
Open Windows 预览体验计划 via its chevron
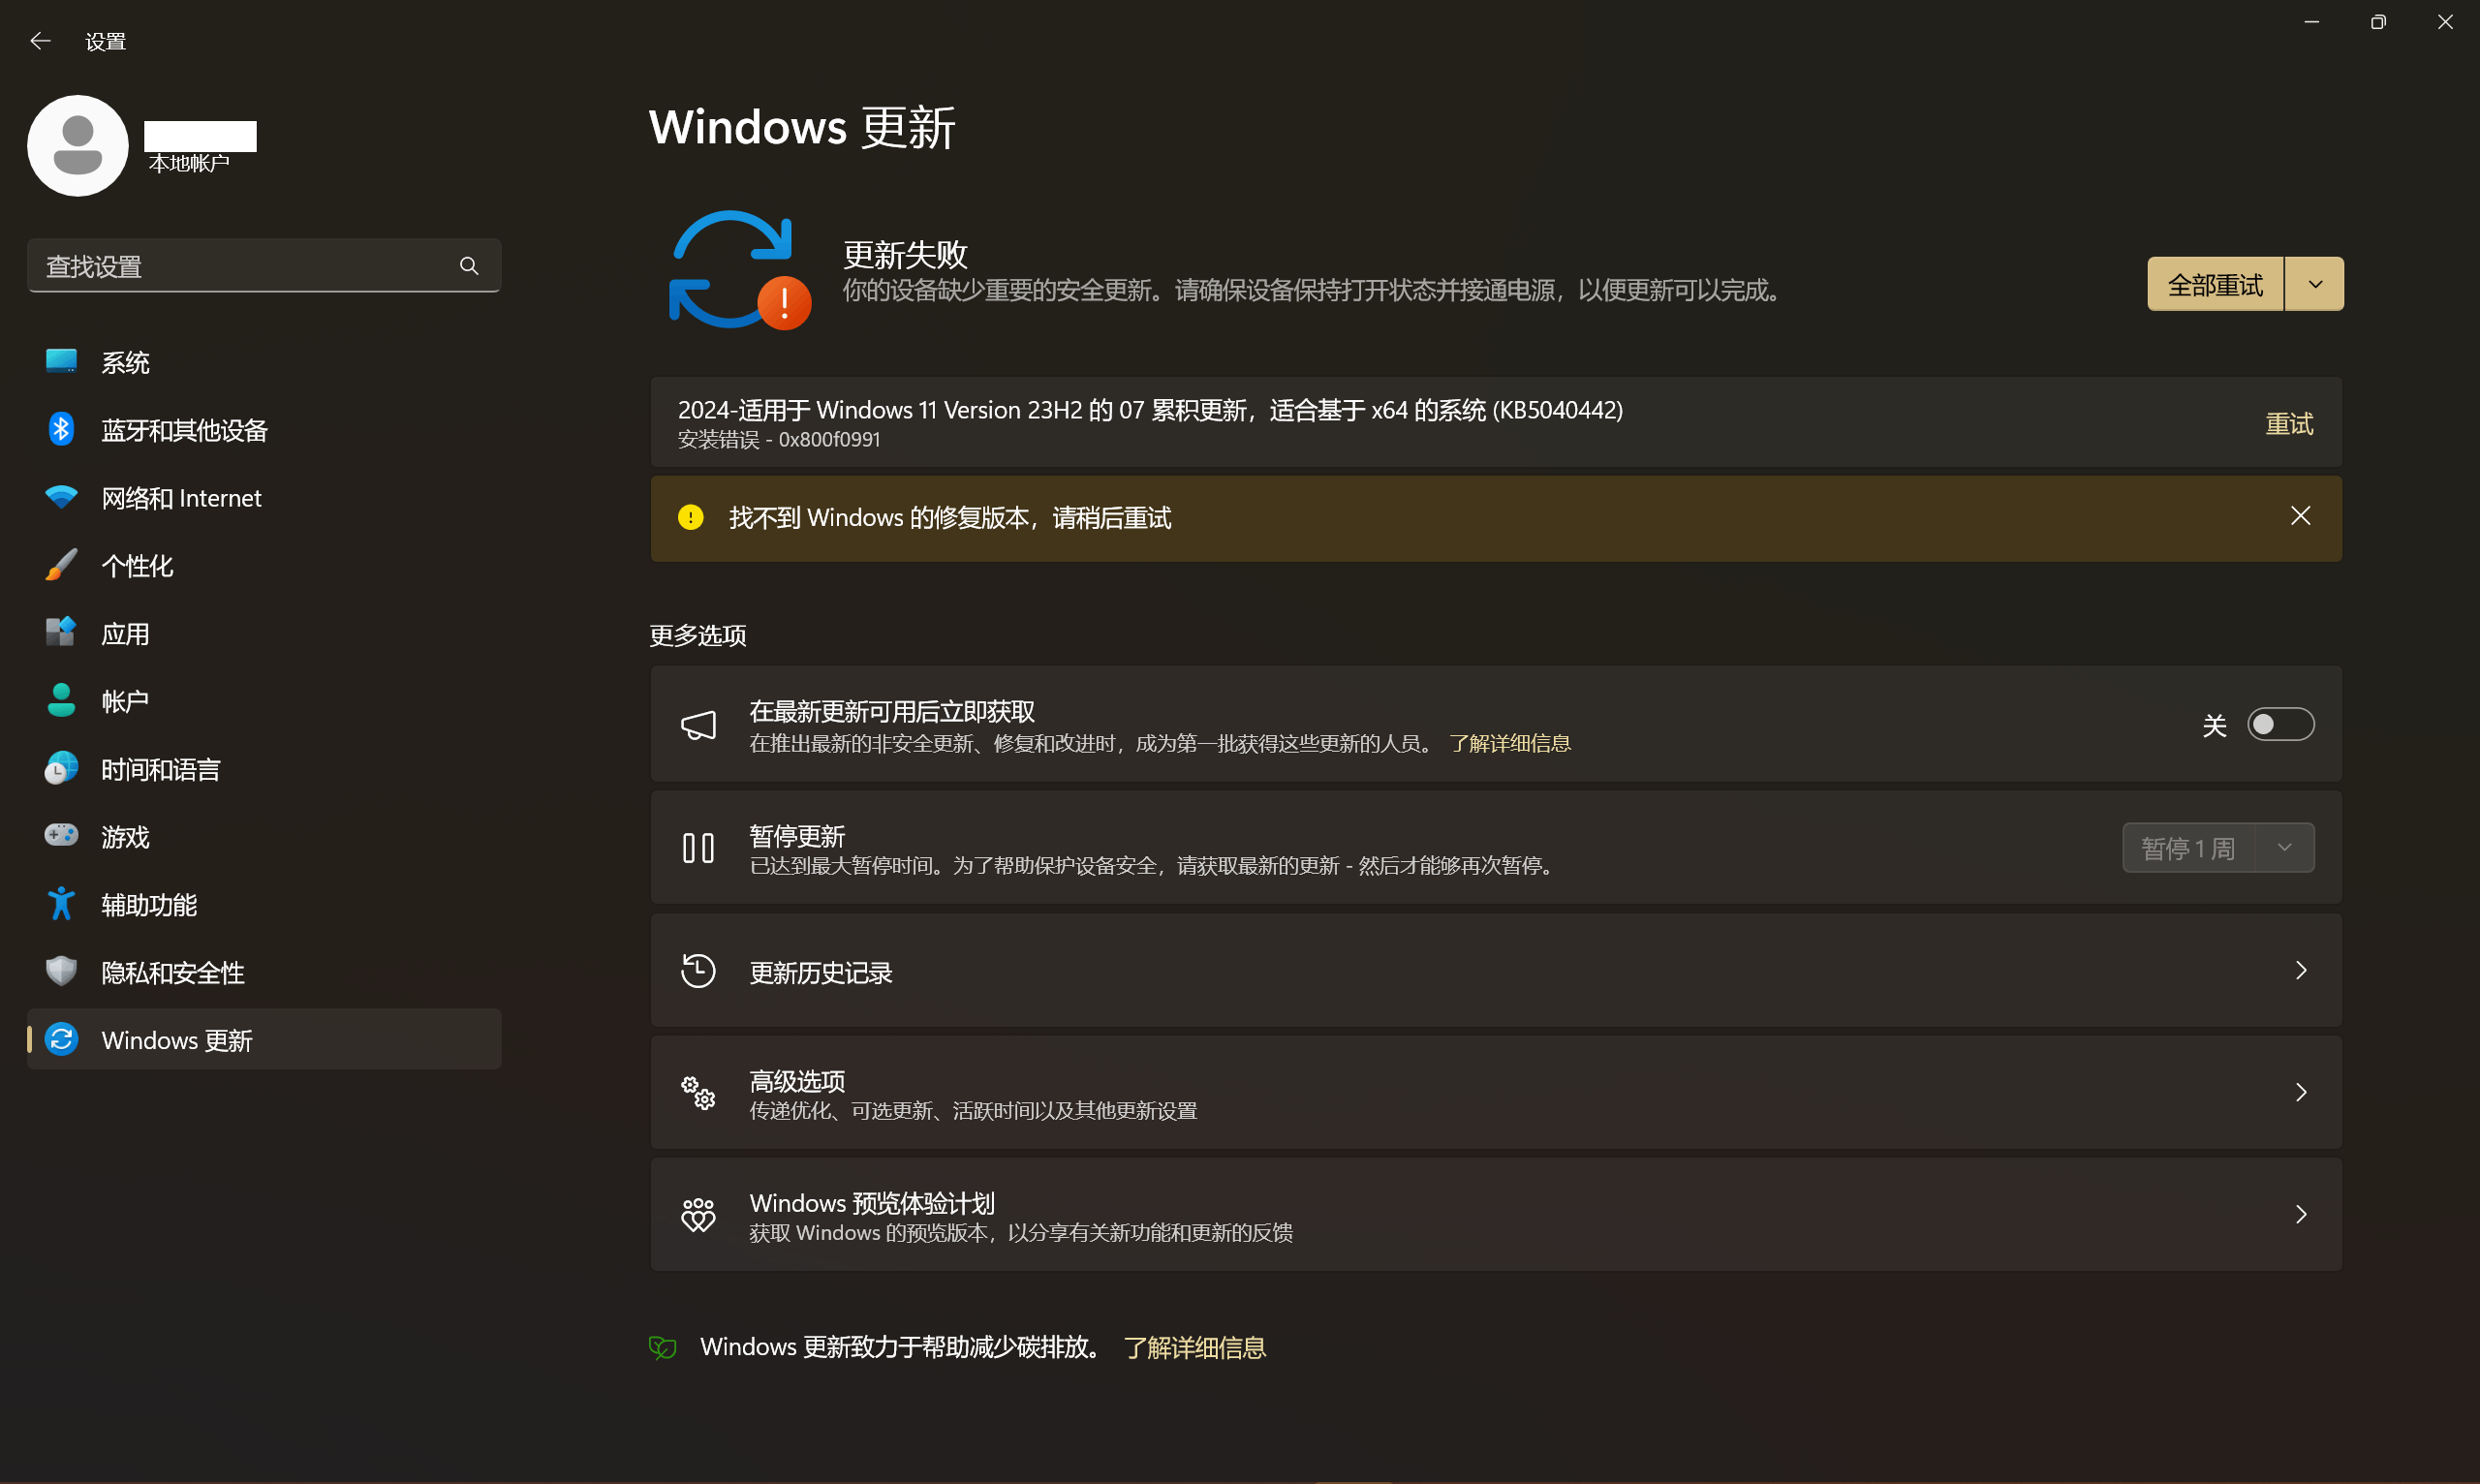tap(2301, 1214)
